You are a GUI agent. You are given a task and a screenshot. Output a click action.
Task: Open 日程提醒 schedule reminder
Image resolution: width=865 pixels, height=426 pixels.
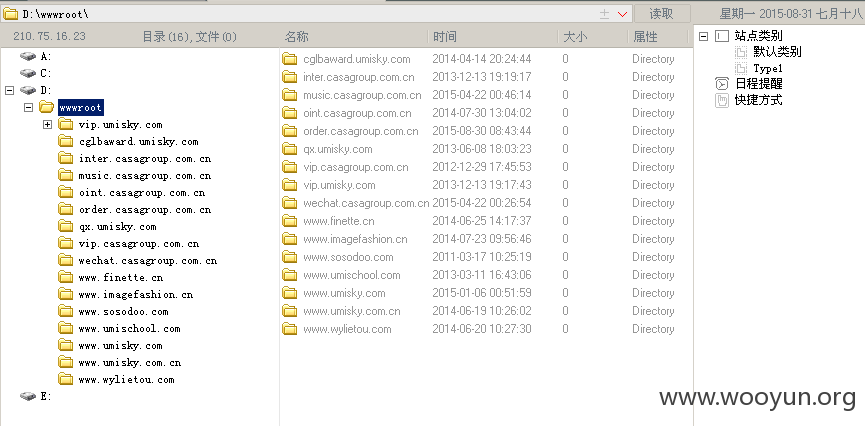pyautogui.click(x=759, y=84)
